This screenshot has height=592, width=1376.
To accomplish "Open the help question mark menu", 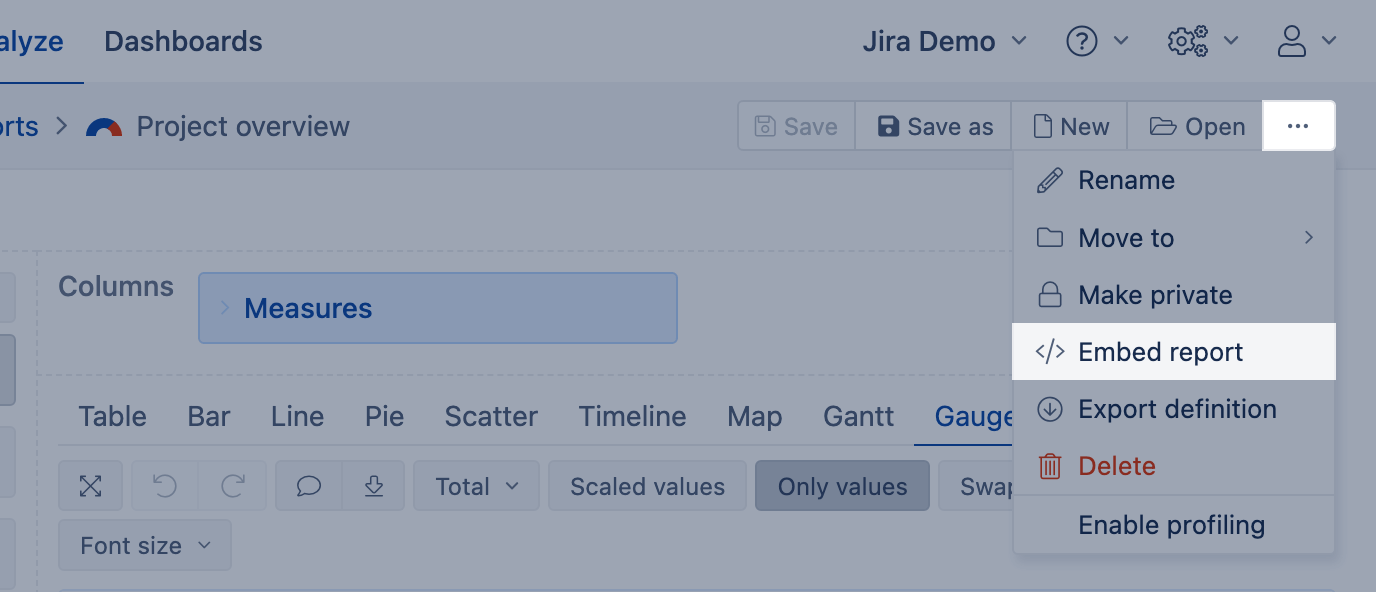I will click(x=1097, y=41).
